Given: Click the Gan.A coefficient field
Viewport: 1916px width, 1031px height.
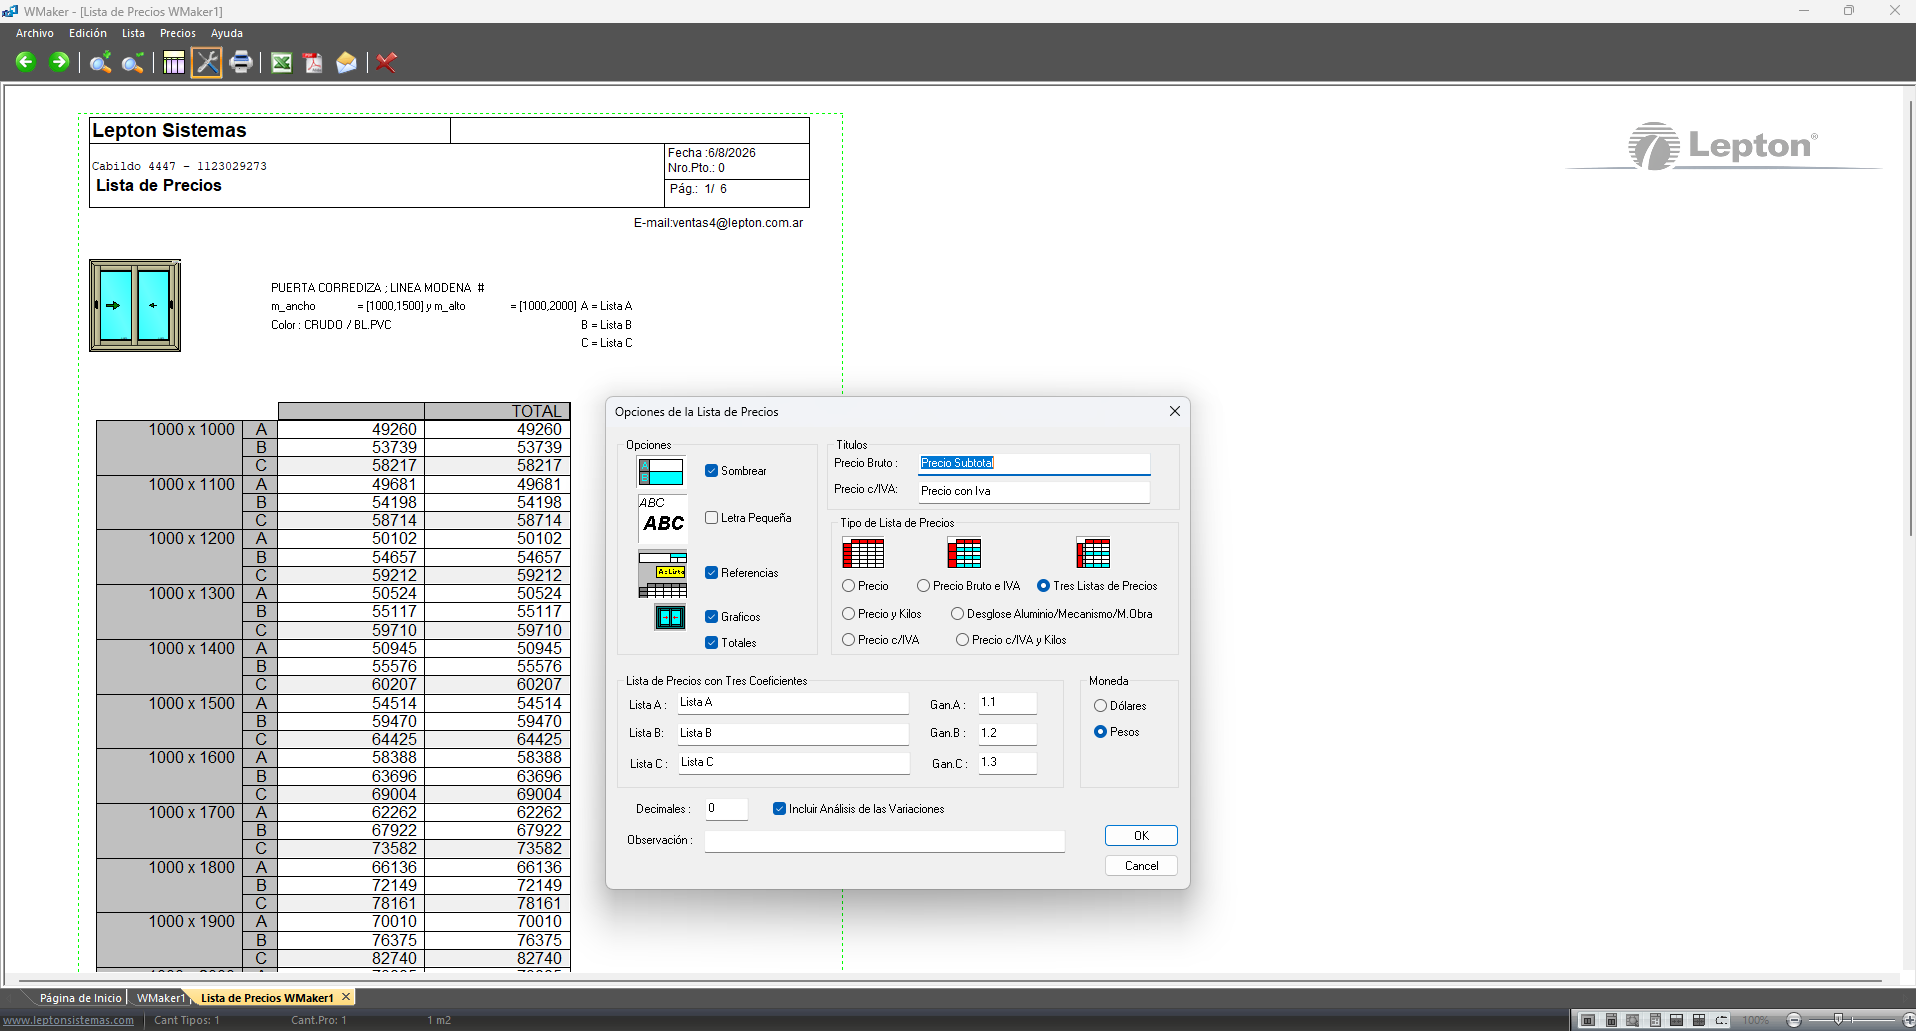Looking at the screenshot, I should 1007,703.
